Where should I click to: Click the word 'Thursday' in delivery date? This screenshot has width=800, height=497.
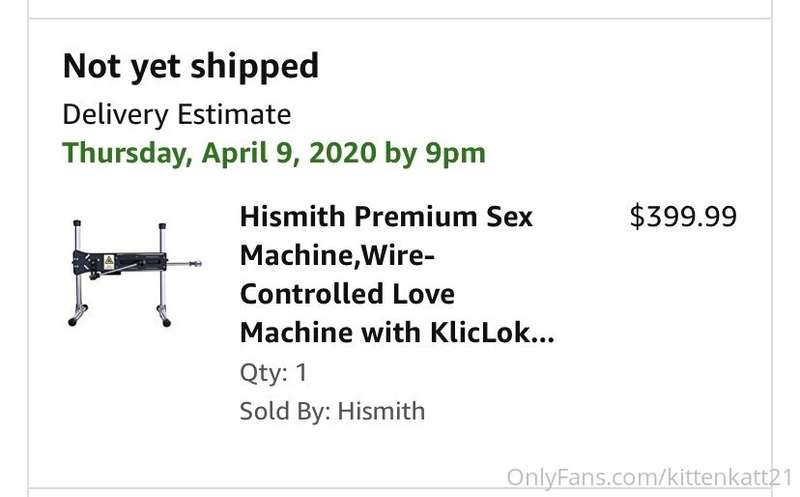(125, 153)
